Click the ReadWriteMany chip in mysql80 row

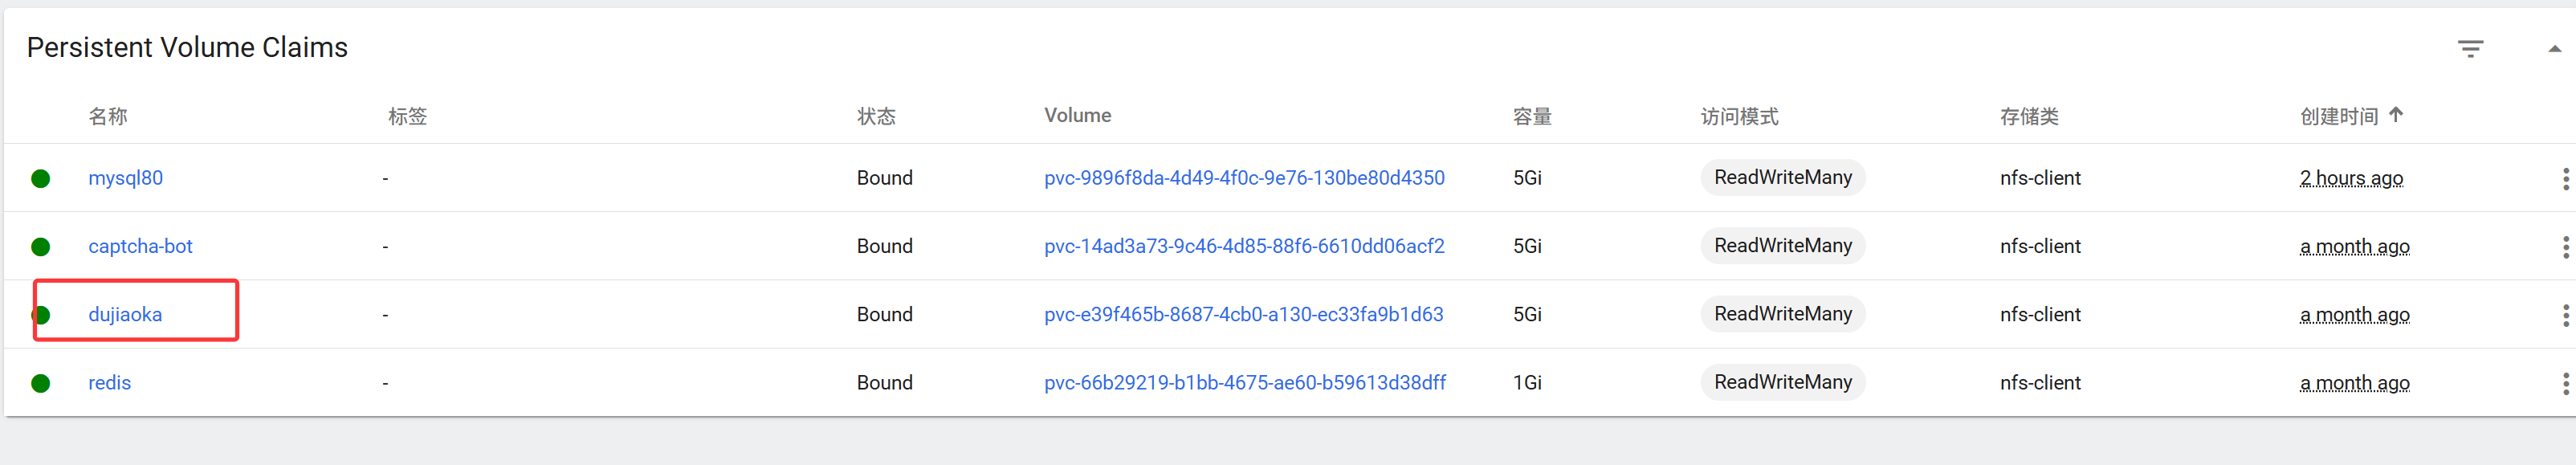pyautogui.click(x=1782, y=178)
